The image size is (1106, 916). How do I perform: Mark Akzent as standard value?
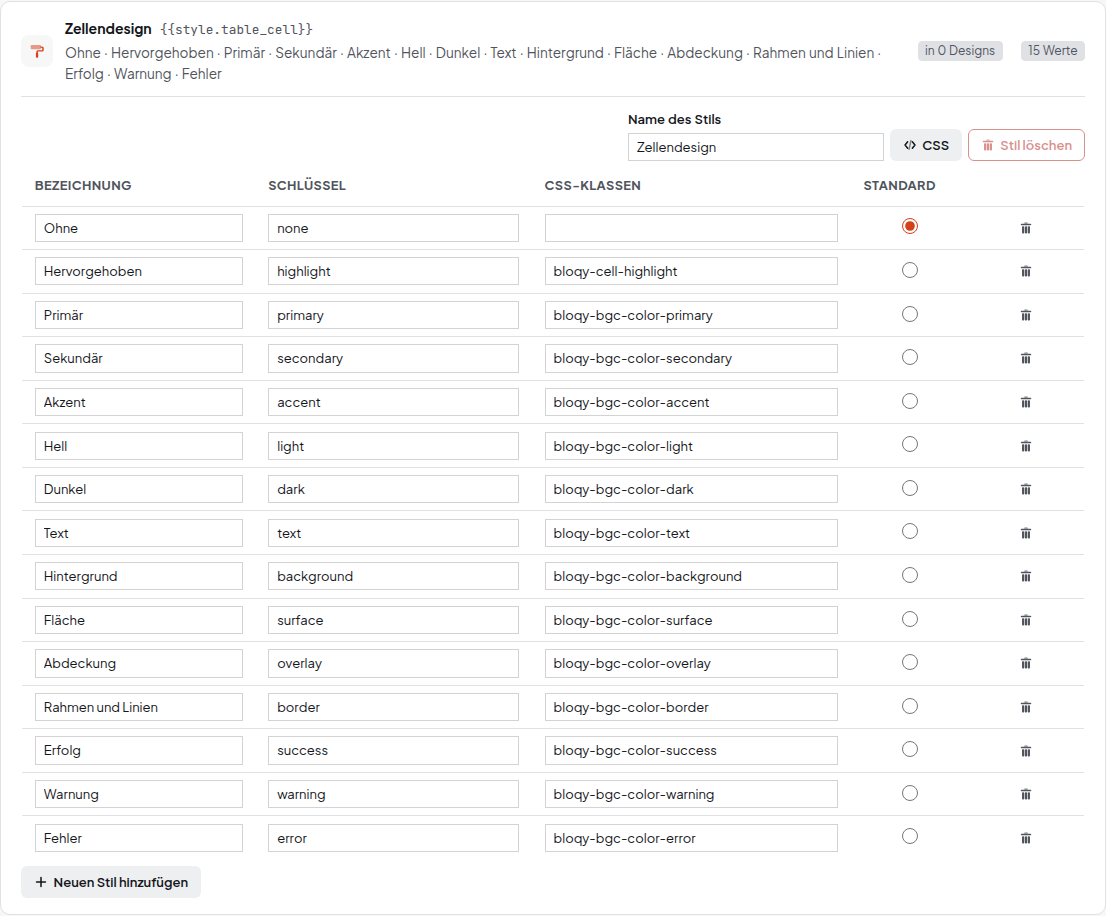[x=910, y=401]
